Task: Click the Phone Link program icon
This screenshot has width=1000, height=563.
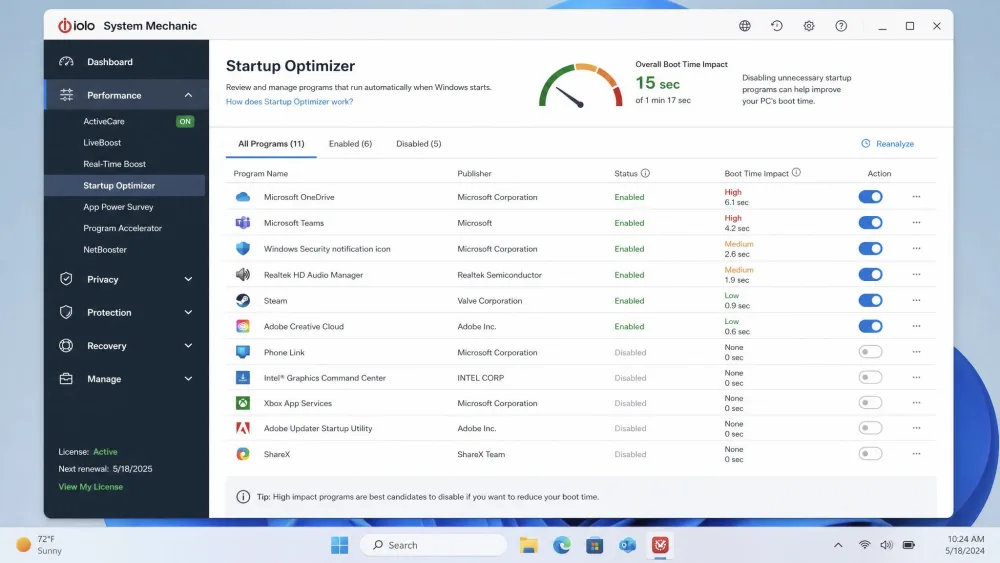Action: 243,352
